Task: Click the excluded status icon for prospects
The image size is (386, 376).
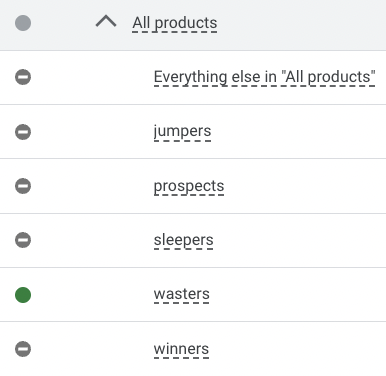Action: point(23,186)
